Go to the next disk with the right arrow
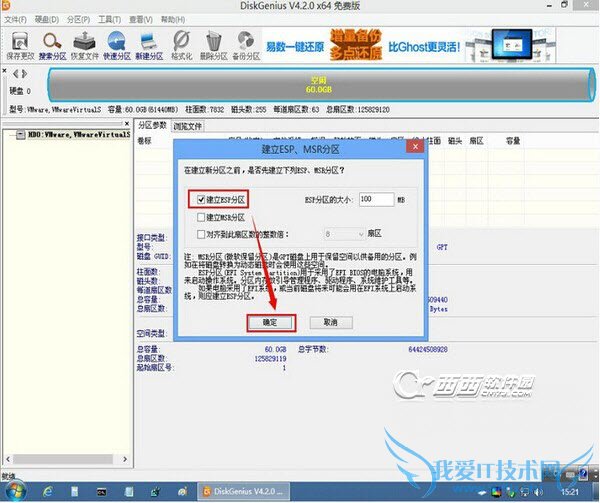 point(24,73)
